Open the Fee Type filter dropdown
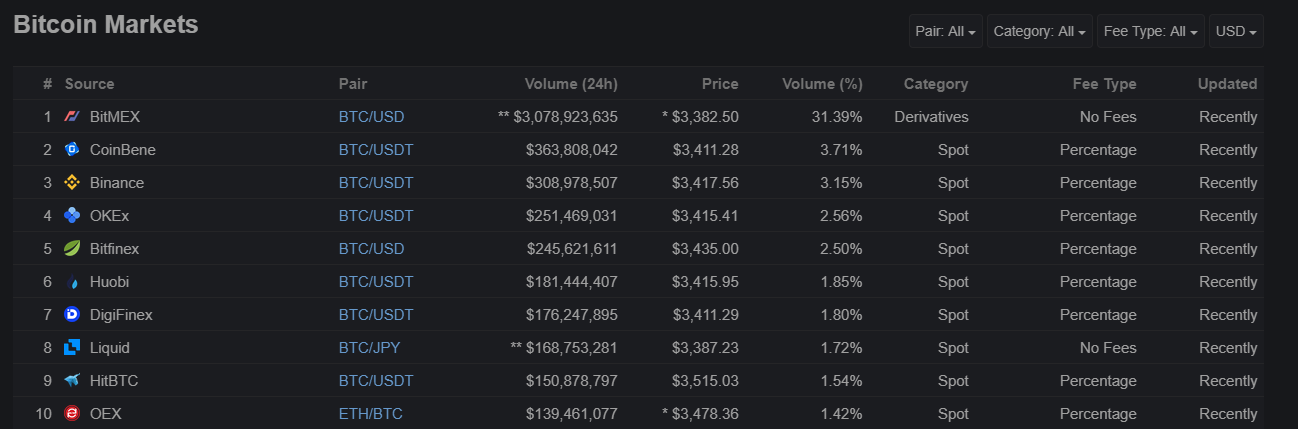Screen dimensions: 1298x429 1150,31
